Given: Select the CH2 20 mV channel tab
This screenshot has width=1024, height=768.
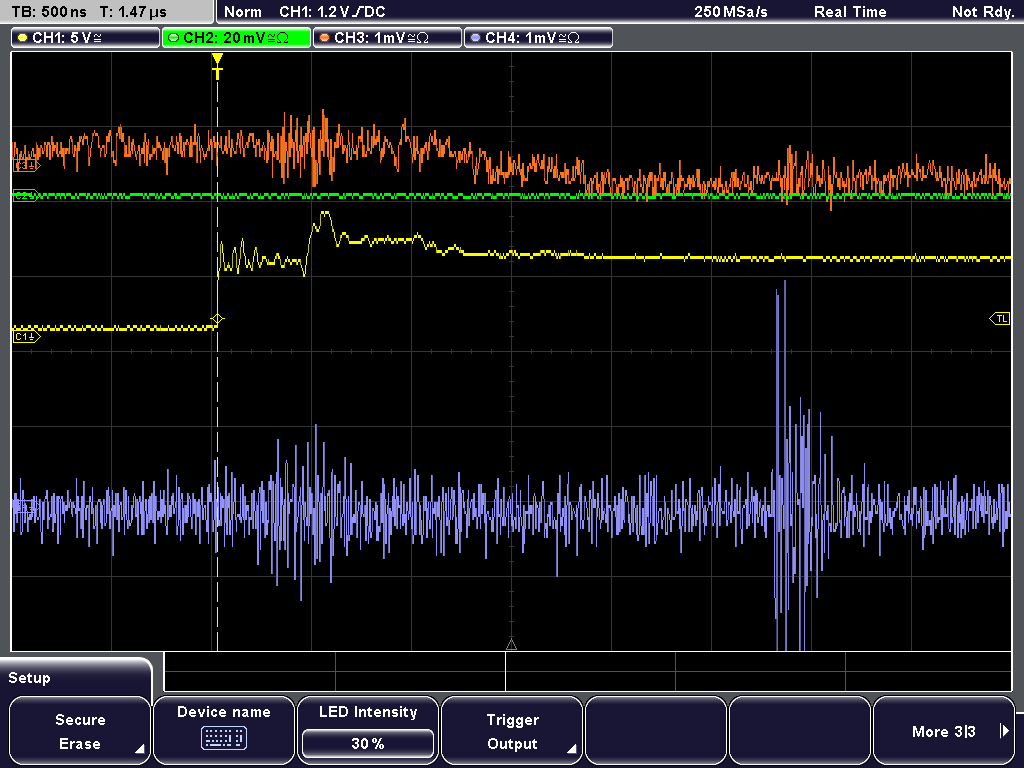Looking at the screenshot, I should coord(236,38).
